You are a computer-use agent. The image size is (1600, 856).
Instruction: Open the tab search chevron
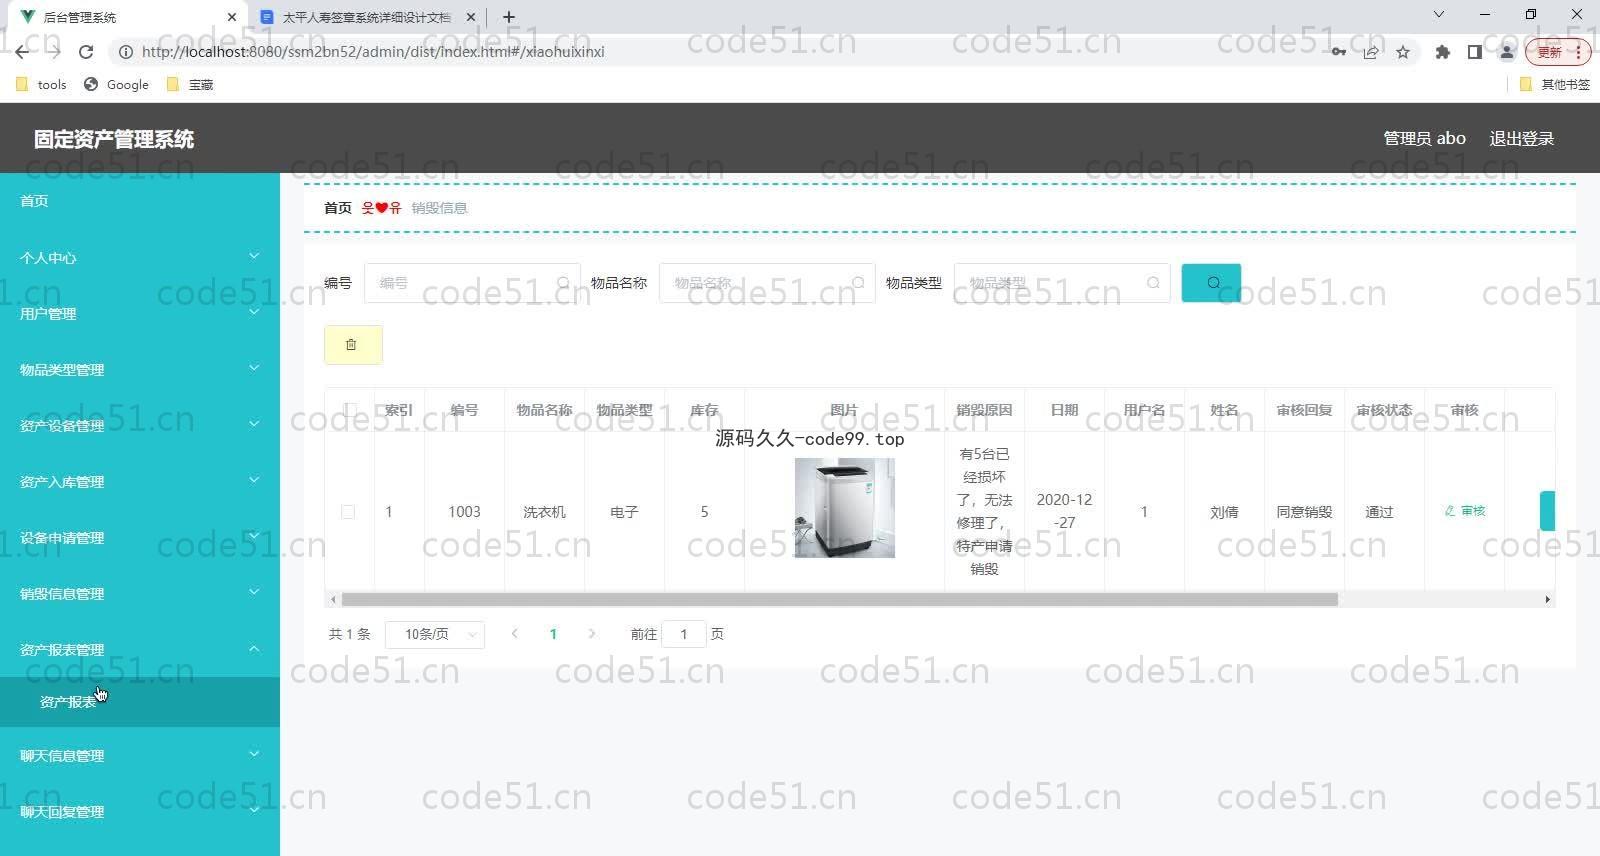pos(1439,15)
